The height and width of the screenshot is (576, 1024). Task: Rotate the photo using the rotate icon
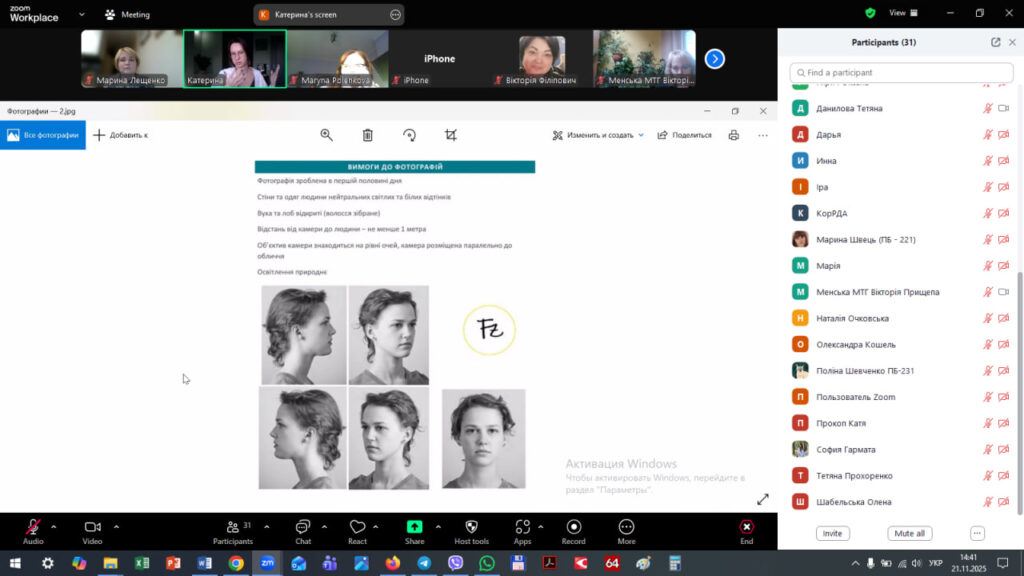[x=409, y=135]
